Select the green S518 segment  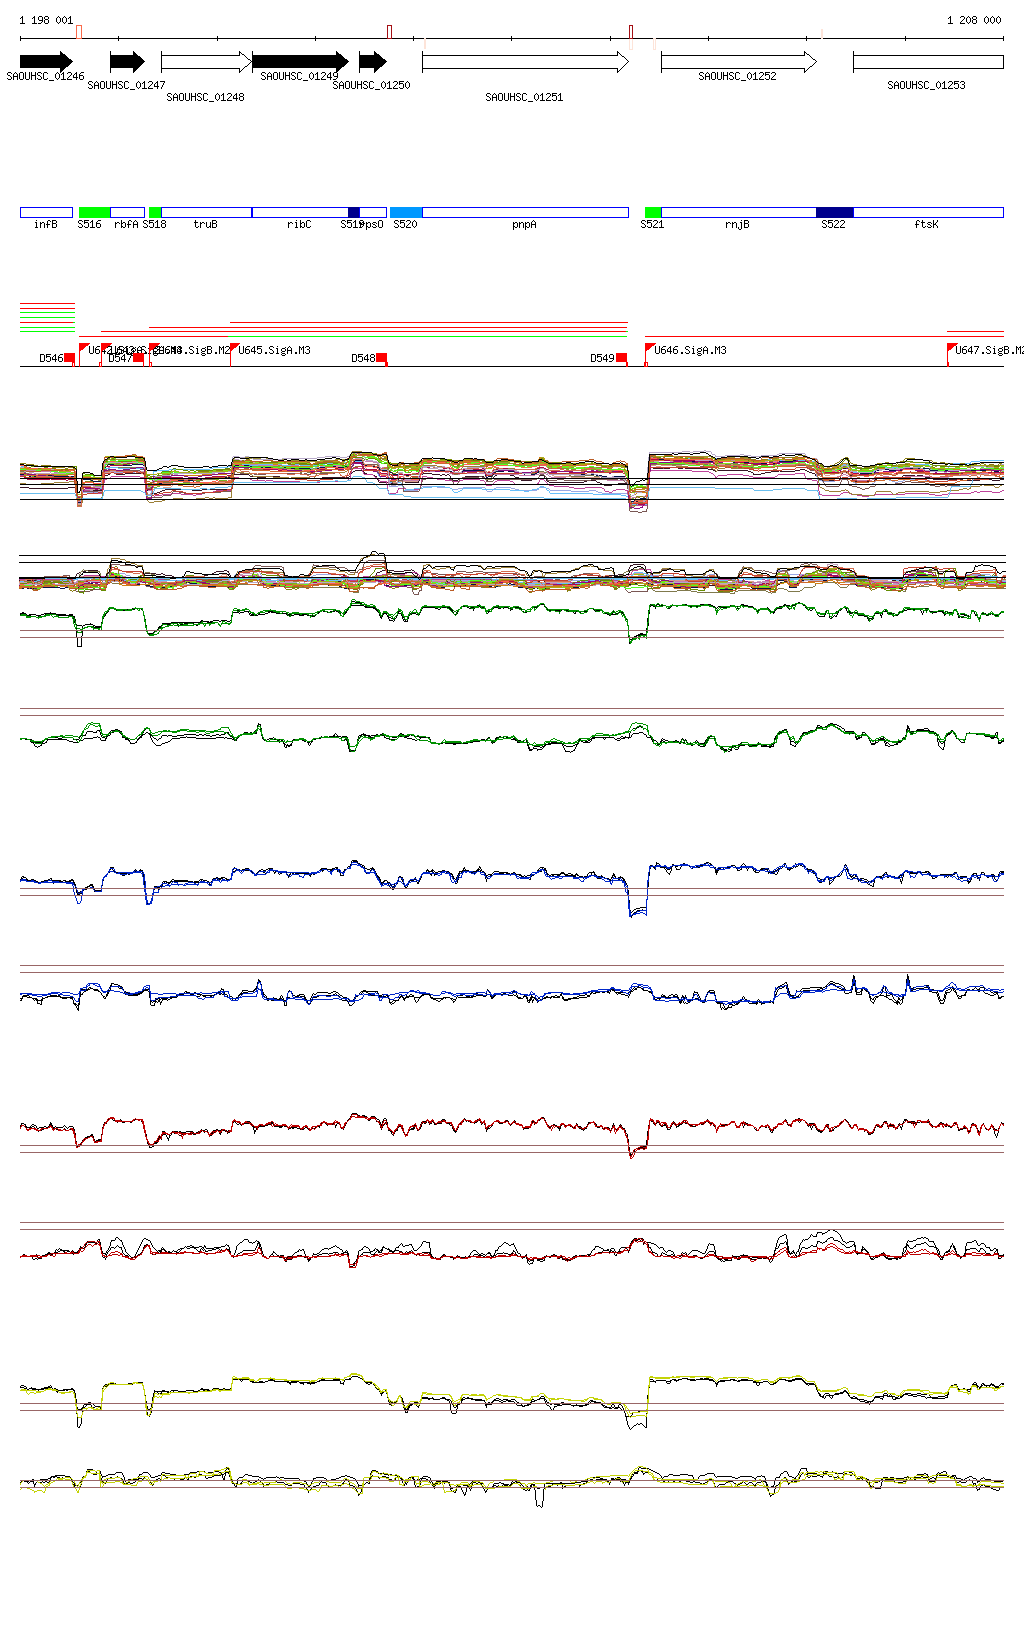pos(155,212)
